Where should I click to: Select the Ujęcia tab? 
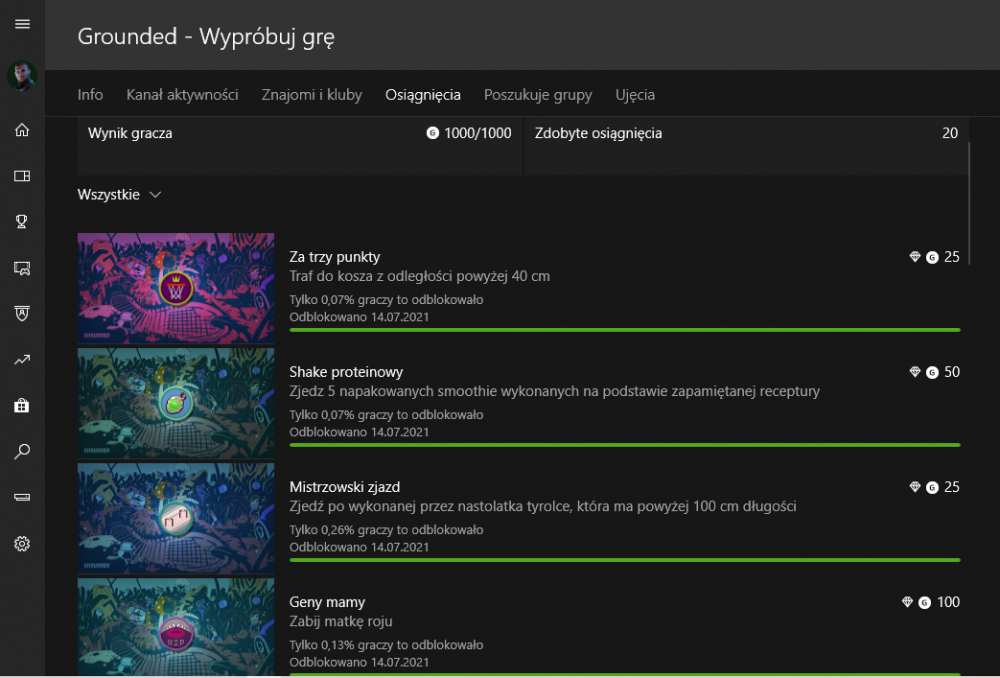click(635, 95)
